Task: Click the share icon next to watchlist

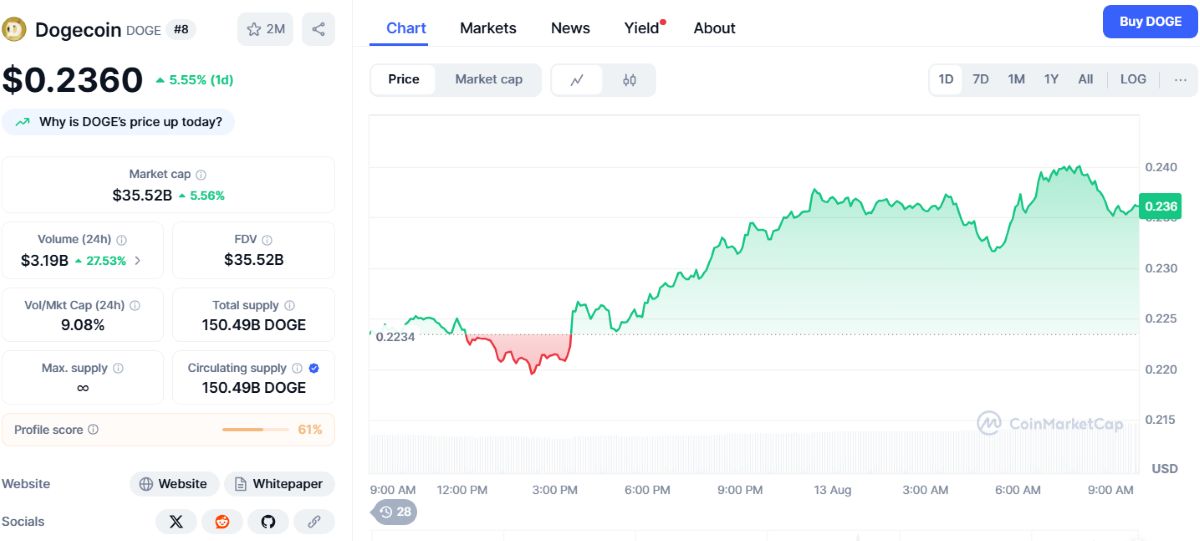Action: [318, 29]
